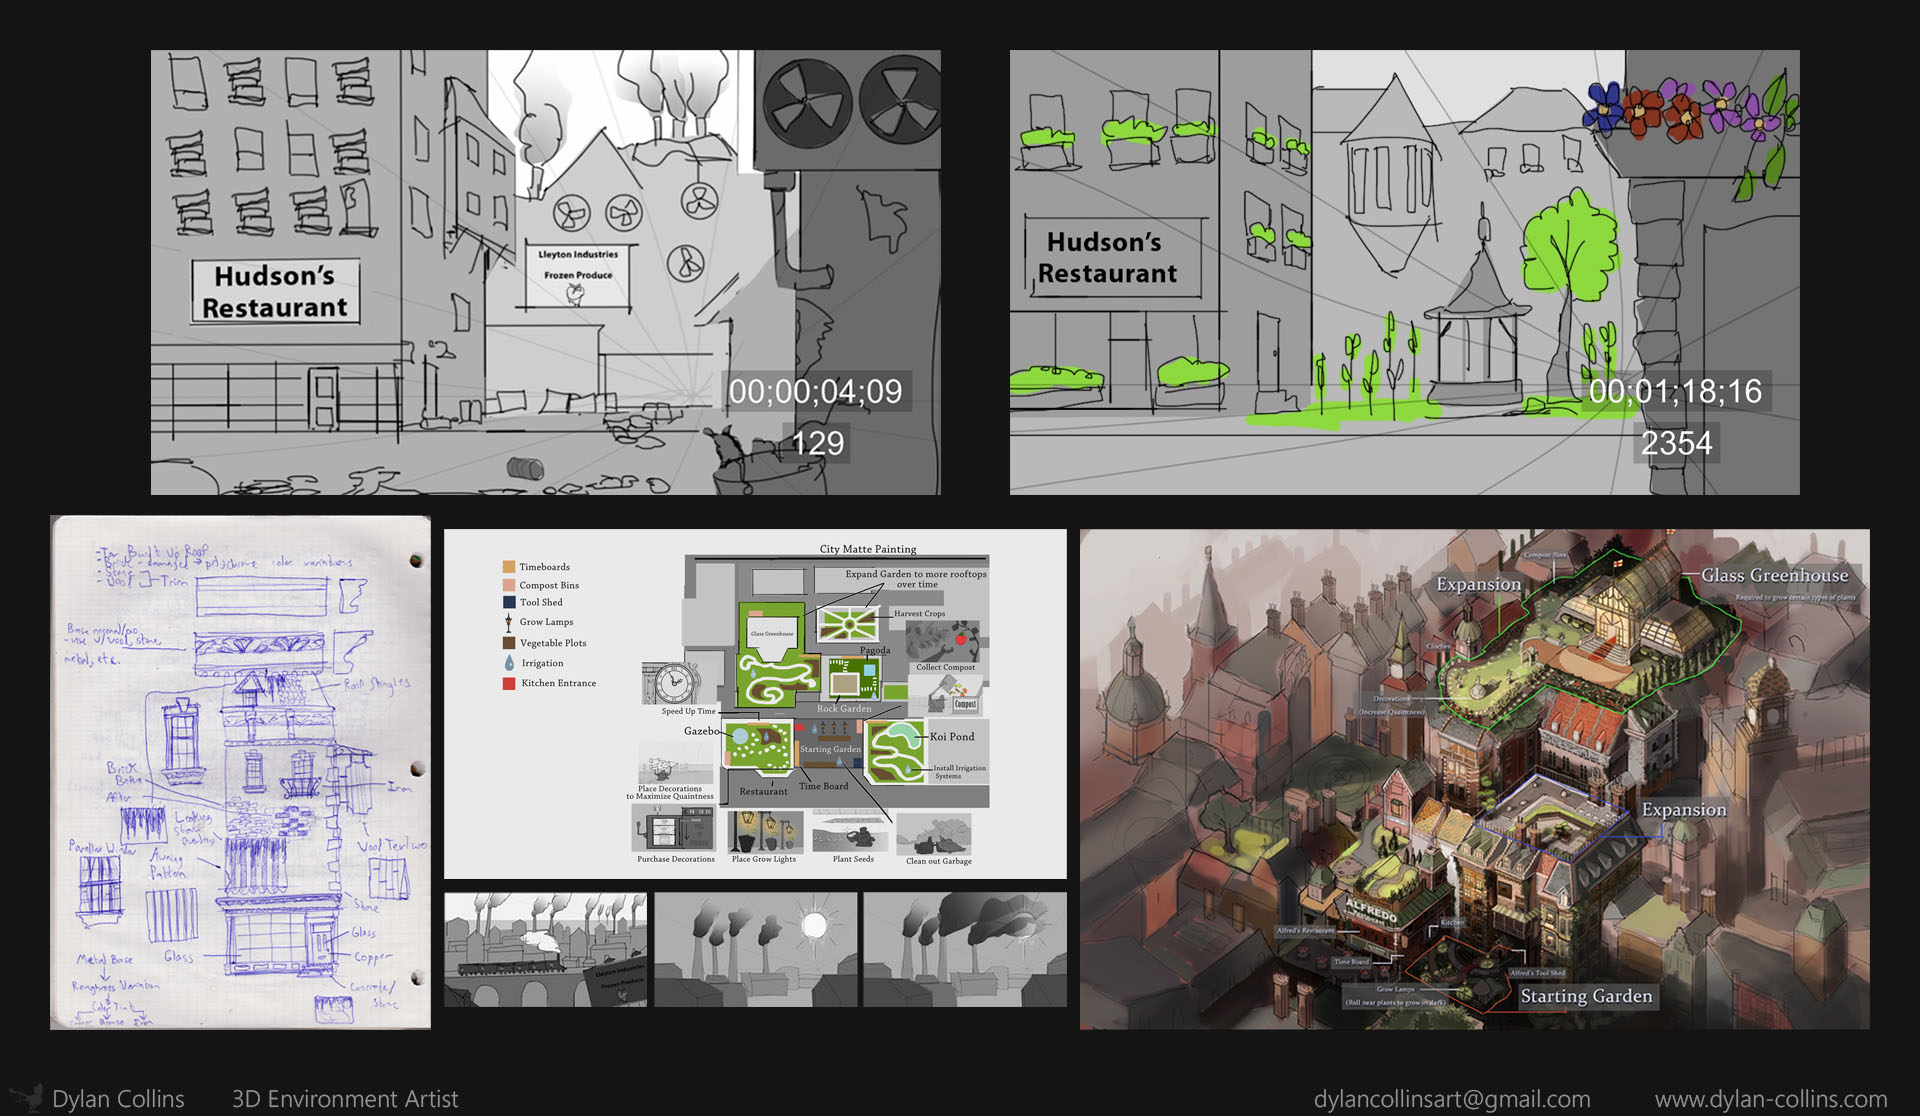
Task: Click the Speed Up Time clock image
Action: (x=672, y=684)
